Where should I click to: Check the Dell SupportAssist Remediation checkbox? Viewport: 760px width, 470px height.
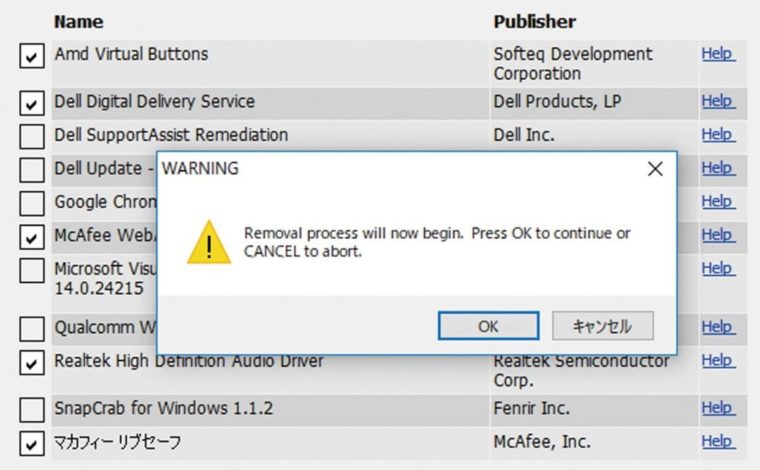click(32, 136)
